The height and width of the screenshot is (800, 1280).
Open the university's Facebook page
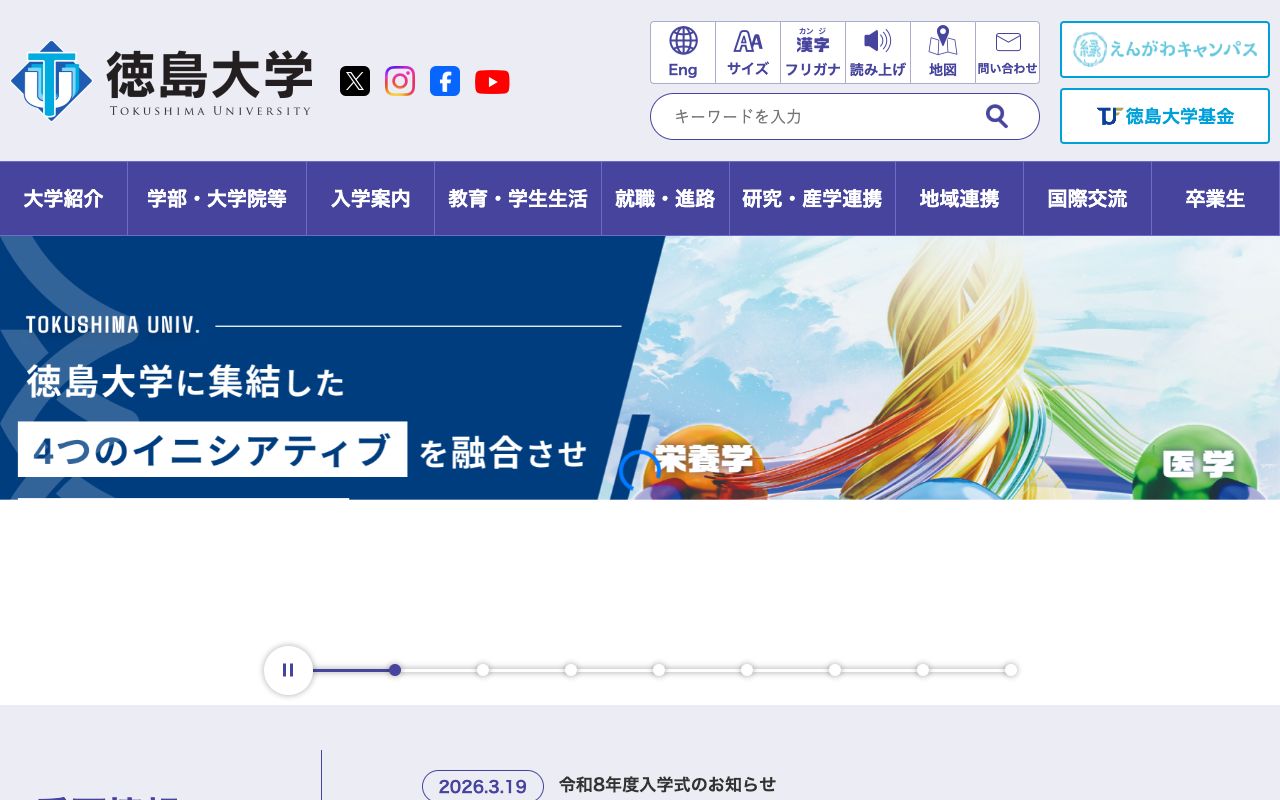coord(445,81)
